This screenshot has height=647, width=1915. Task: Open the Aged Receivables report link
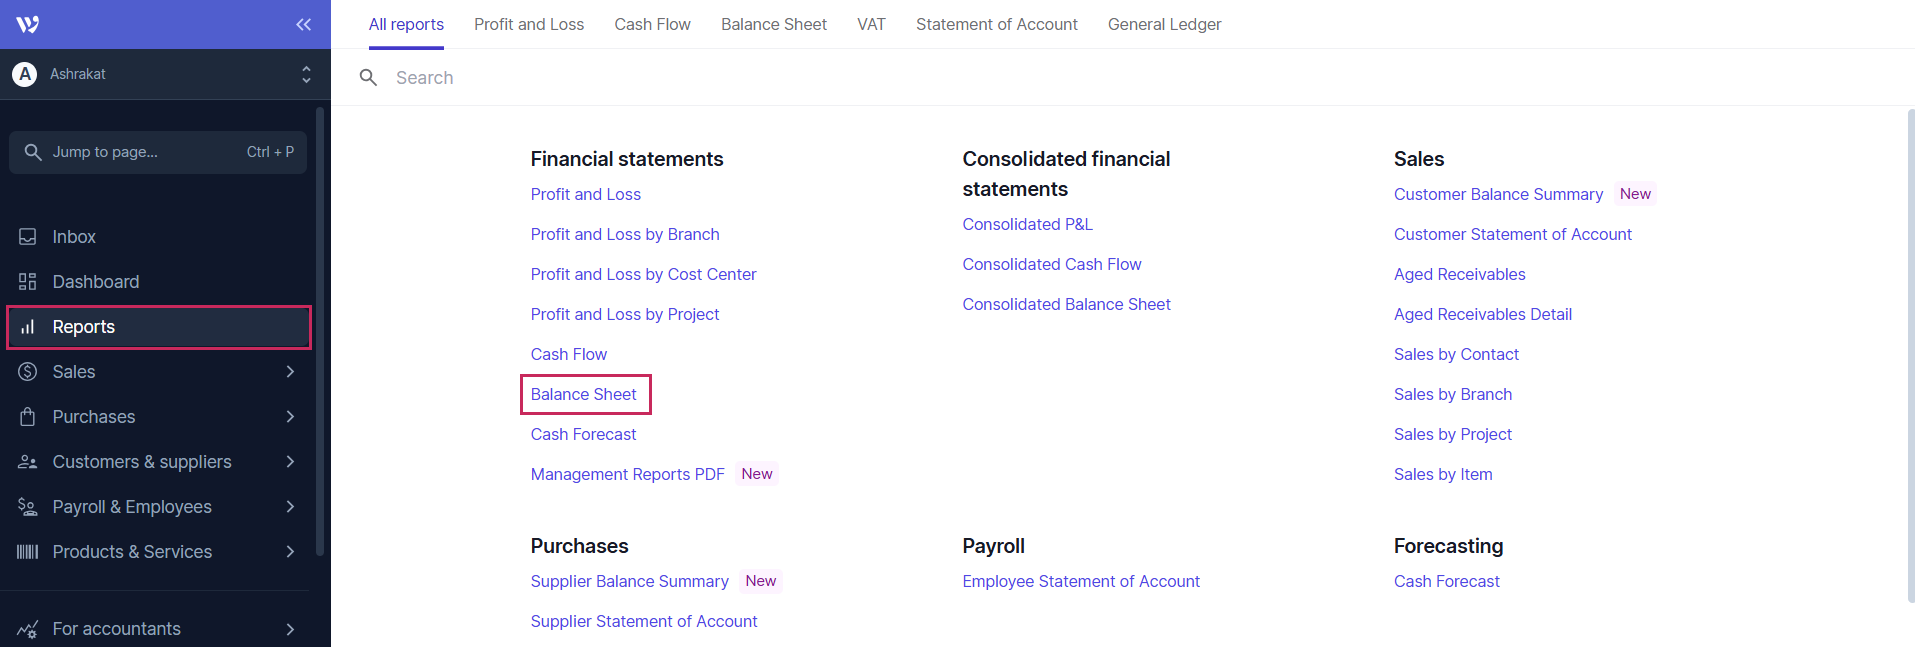[1459, 274]
